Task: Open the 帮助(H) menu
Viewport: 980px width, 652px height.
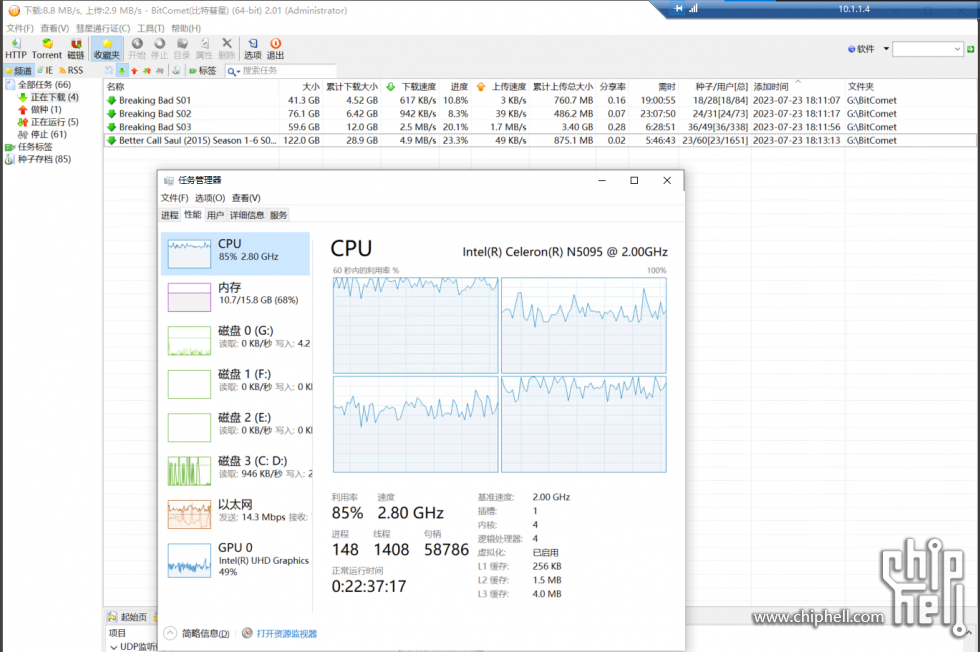Action: tap(186, 28)
